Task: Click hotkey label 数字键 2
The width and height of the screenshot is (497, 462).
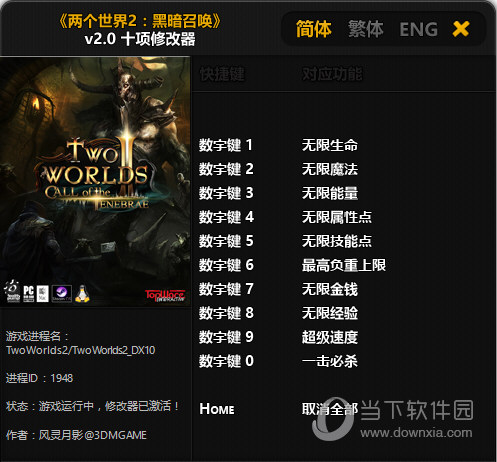Action: [x=226, y=169]
